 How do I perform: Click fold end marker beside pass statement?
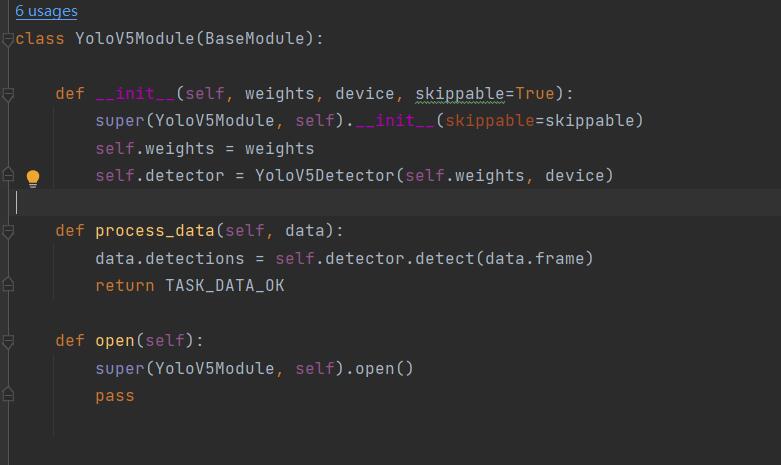tap(7, 394)
